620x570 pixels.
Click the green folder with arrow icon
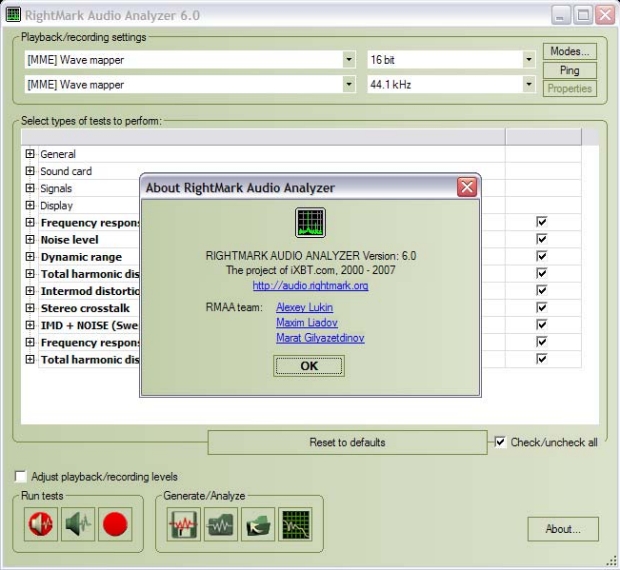tap(257, 524)
